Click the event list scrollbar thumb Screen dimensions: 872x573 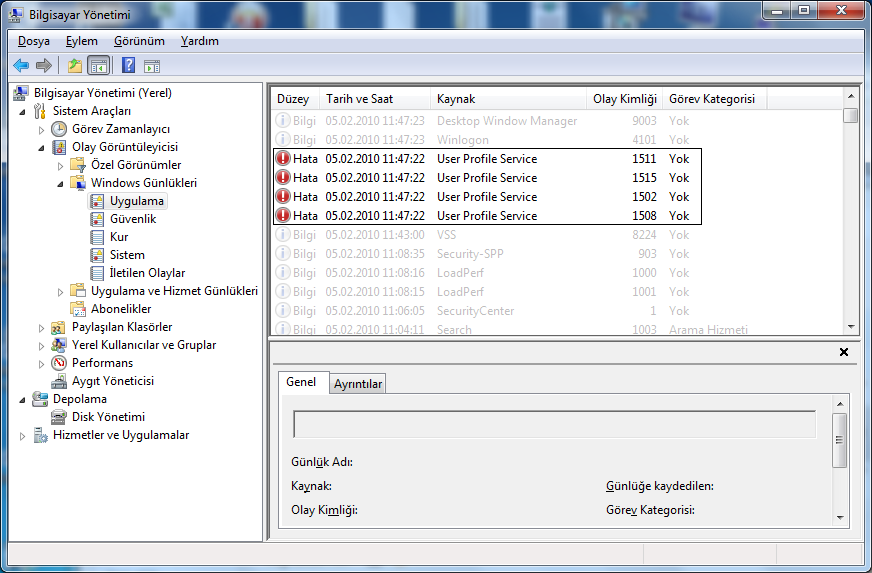pos(850,115)
